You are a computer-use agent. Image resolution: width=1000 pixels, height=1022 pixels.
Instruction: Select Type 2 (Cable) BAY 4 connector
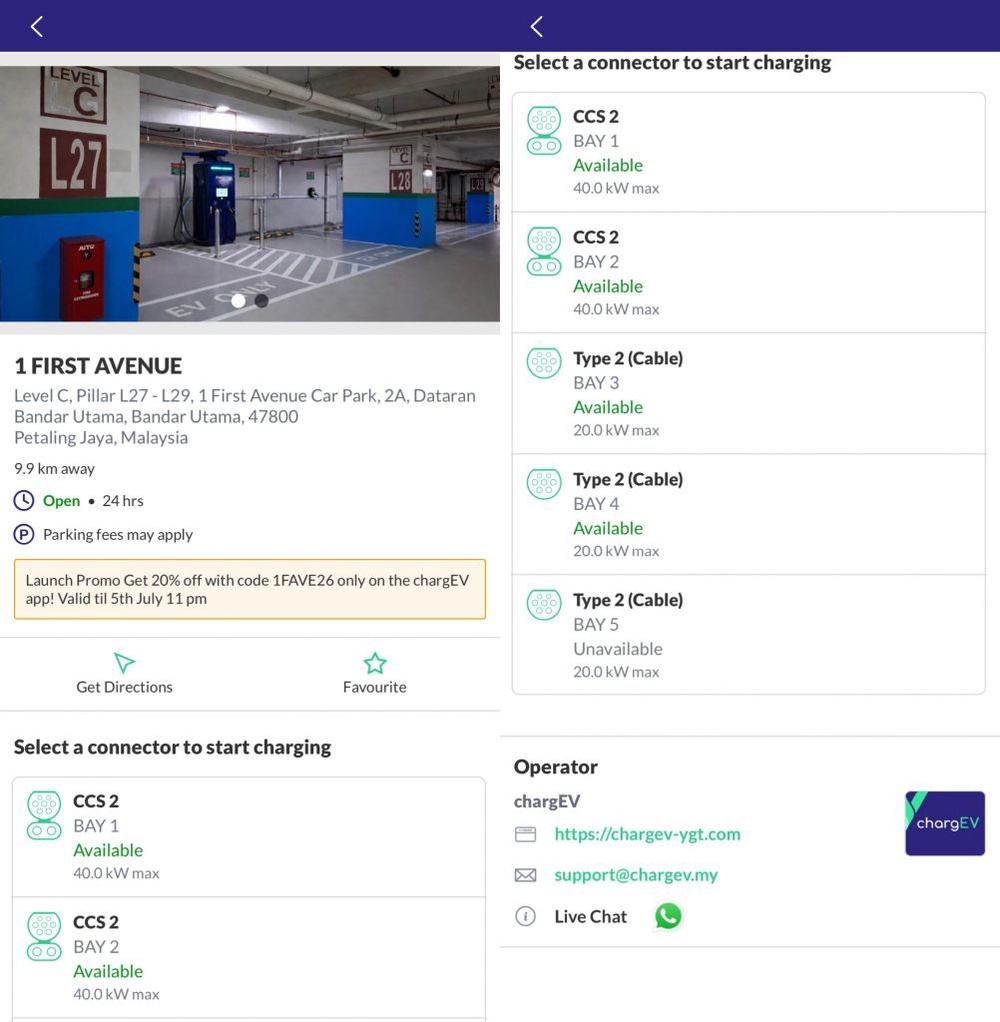(x=748, y=514)
